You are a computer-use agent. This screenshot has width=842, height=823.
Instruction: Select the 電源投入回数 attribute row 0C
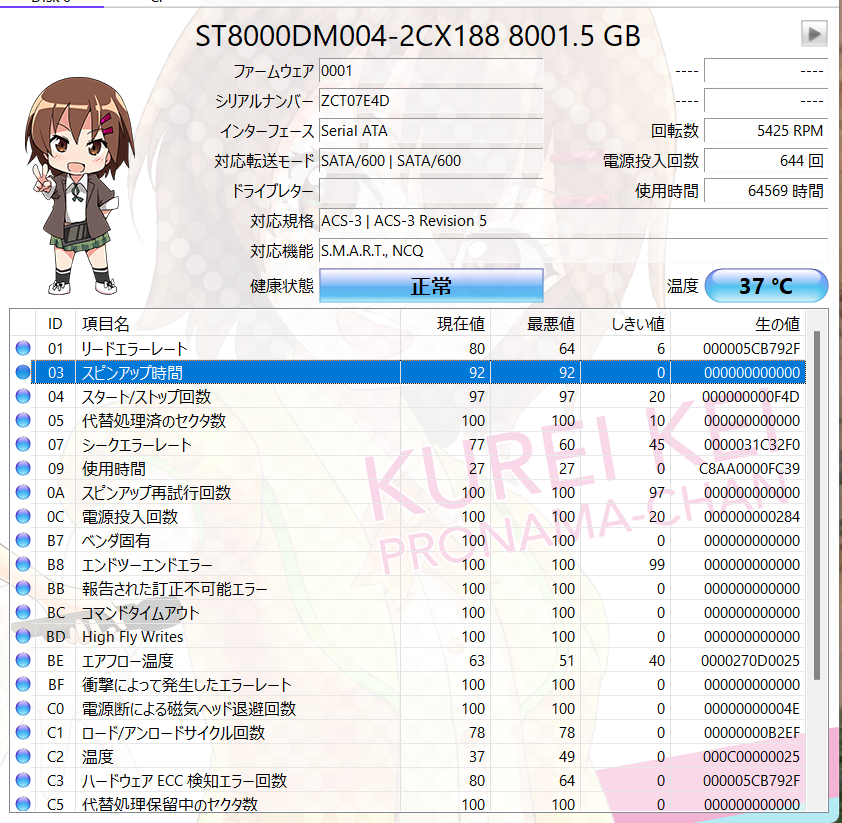click(x=408, y=516)
